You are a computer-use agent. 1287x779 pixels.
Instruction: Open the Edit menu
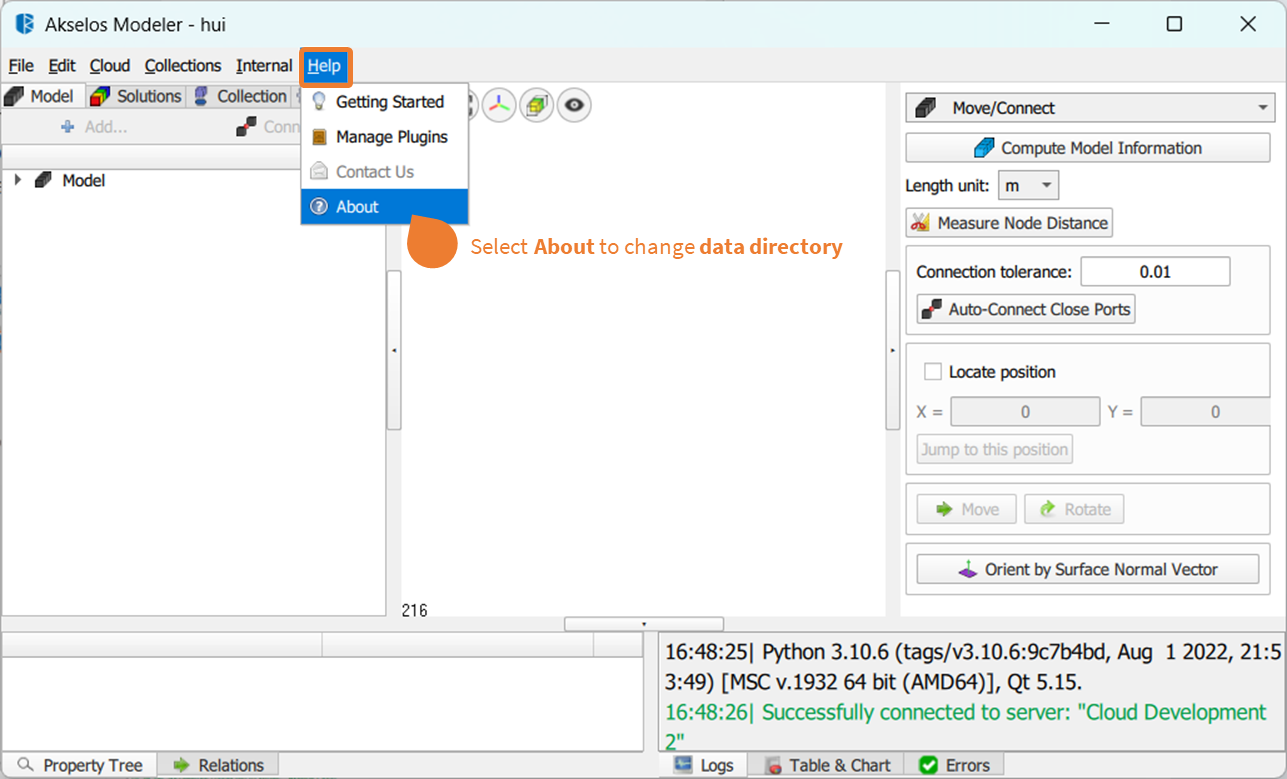62,66
